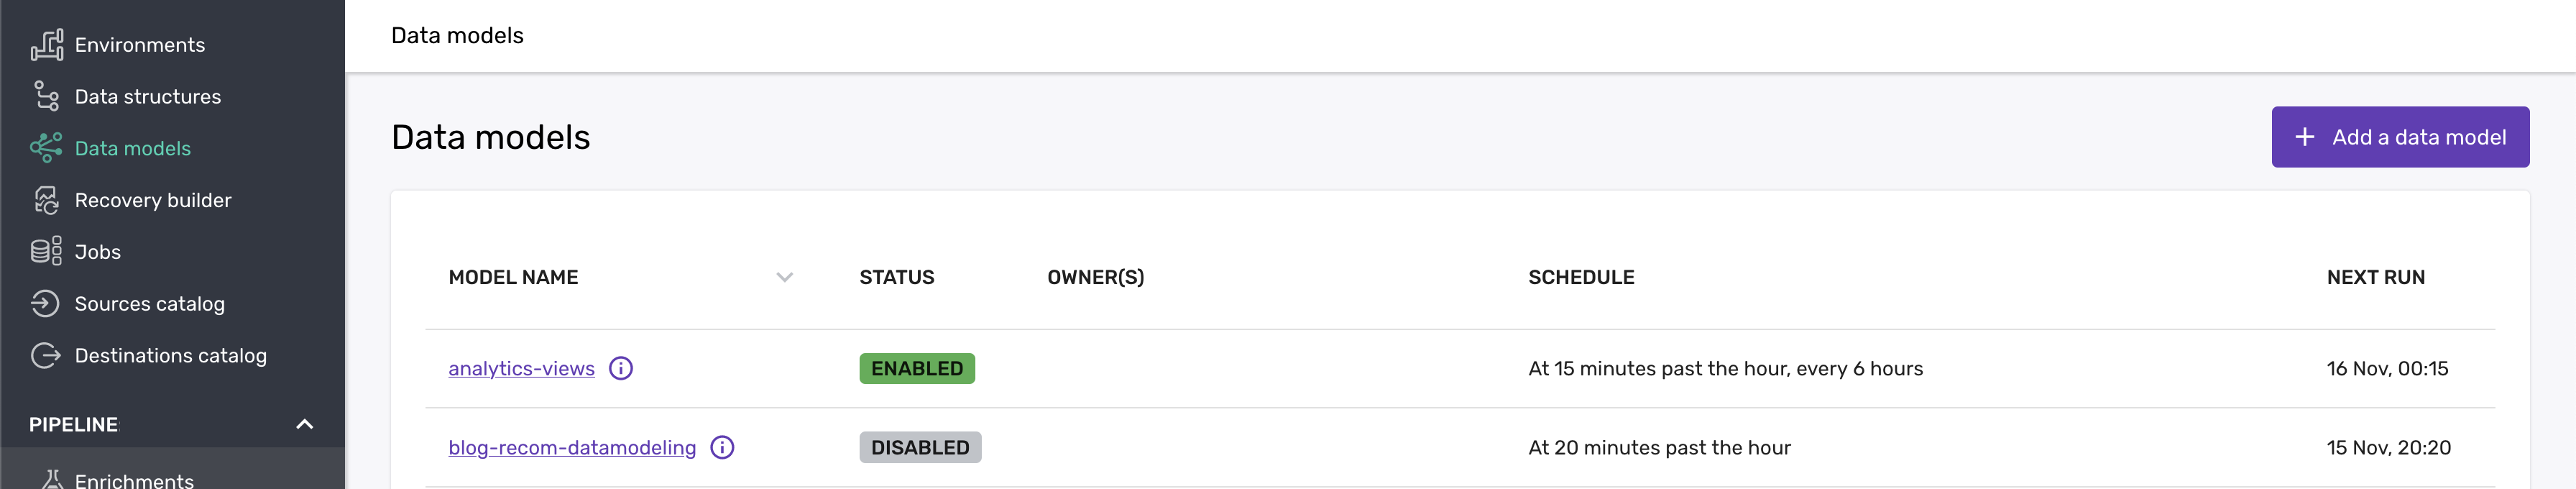Click the Jobs database icon
The width and height of the screenshot is (2576, 489).
tap(46, 251)
